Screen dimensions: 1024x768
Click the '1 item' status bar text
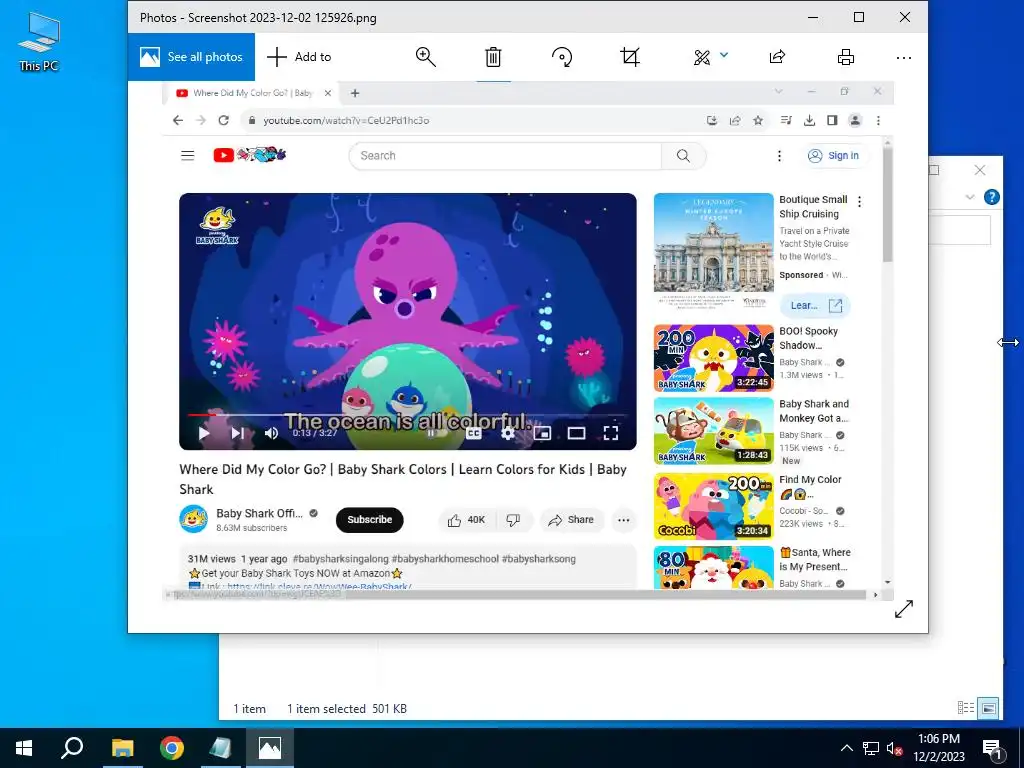(x=249, y=709)
